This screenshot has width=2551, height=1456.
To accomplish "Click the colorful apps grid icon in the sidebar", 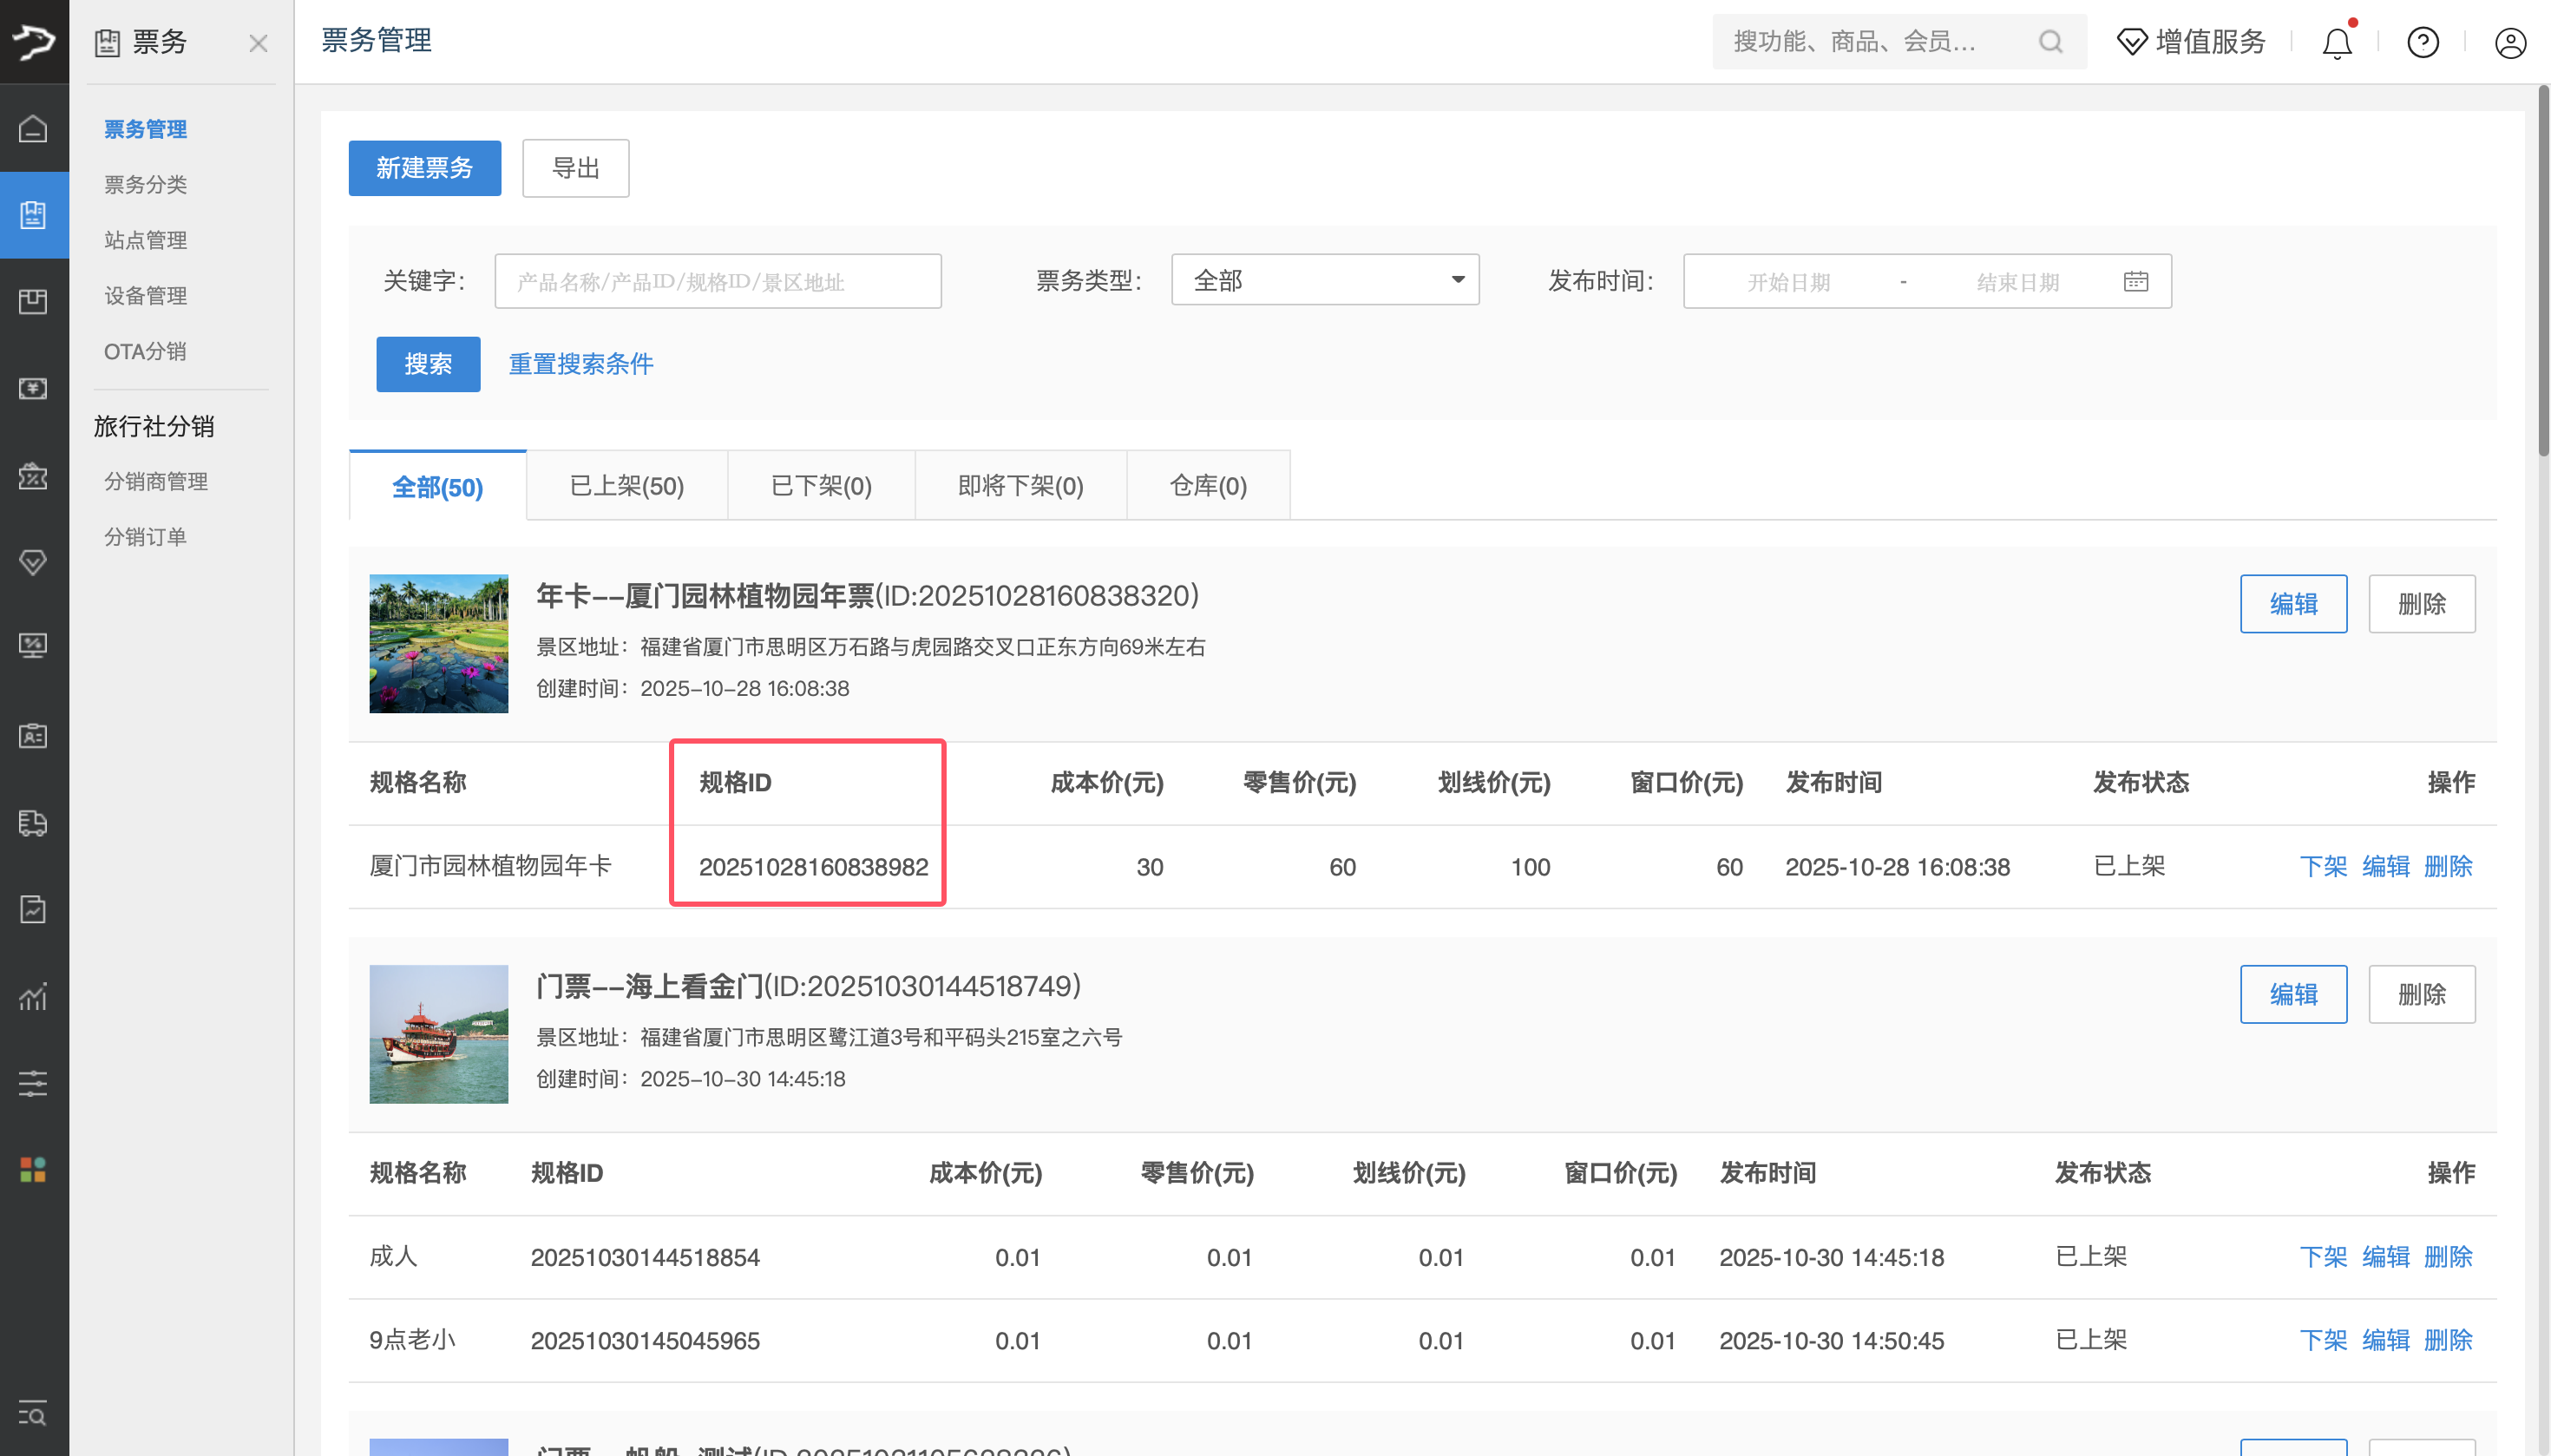I will [33, 1169].
